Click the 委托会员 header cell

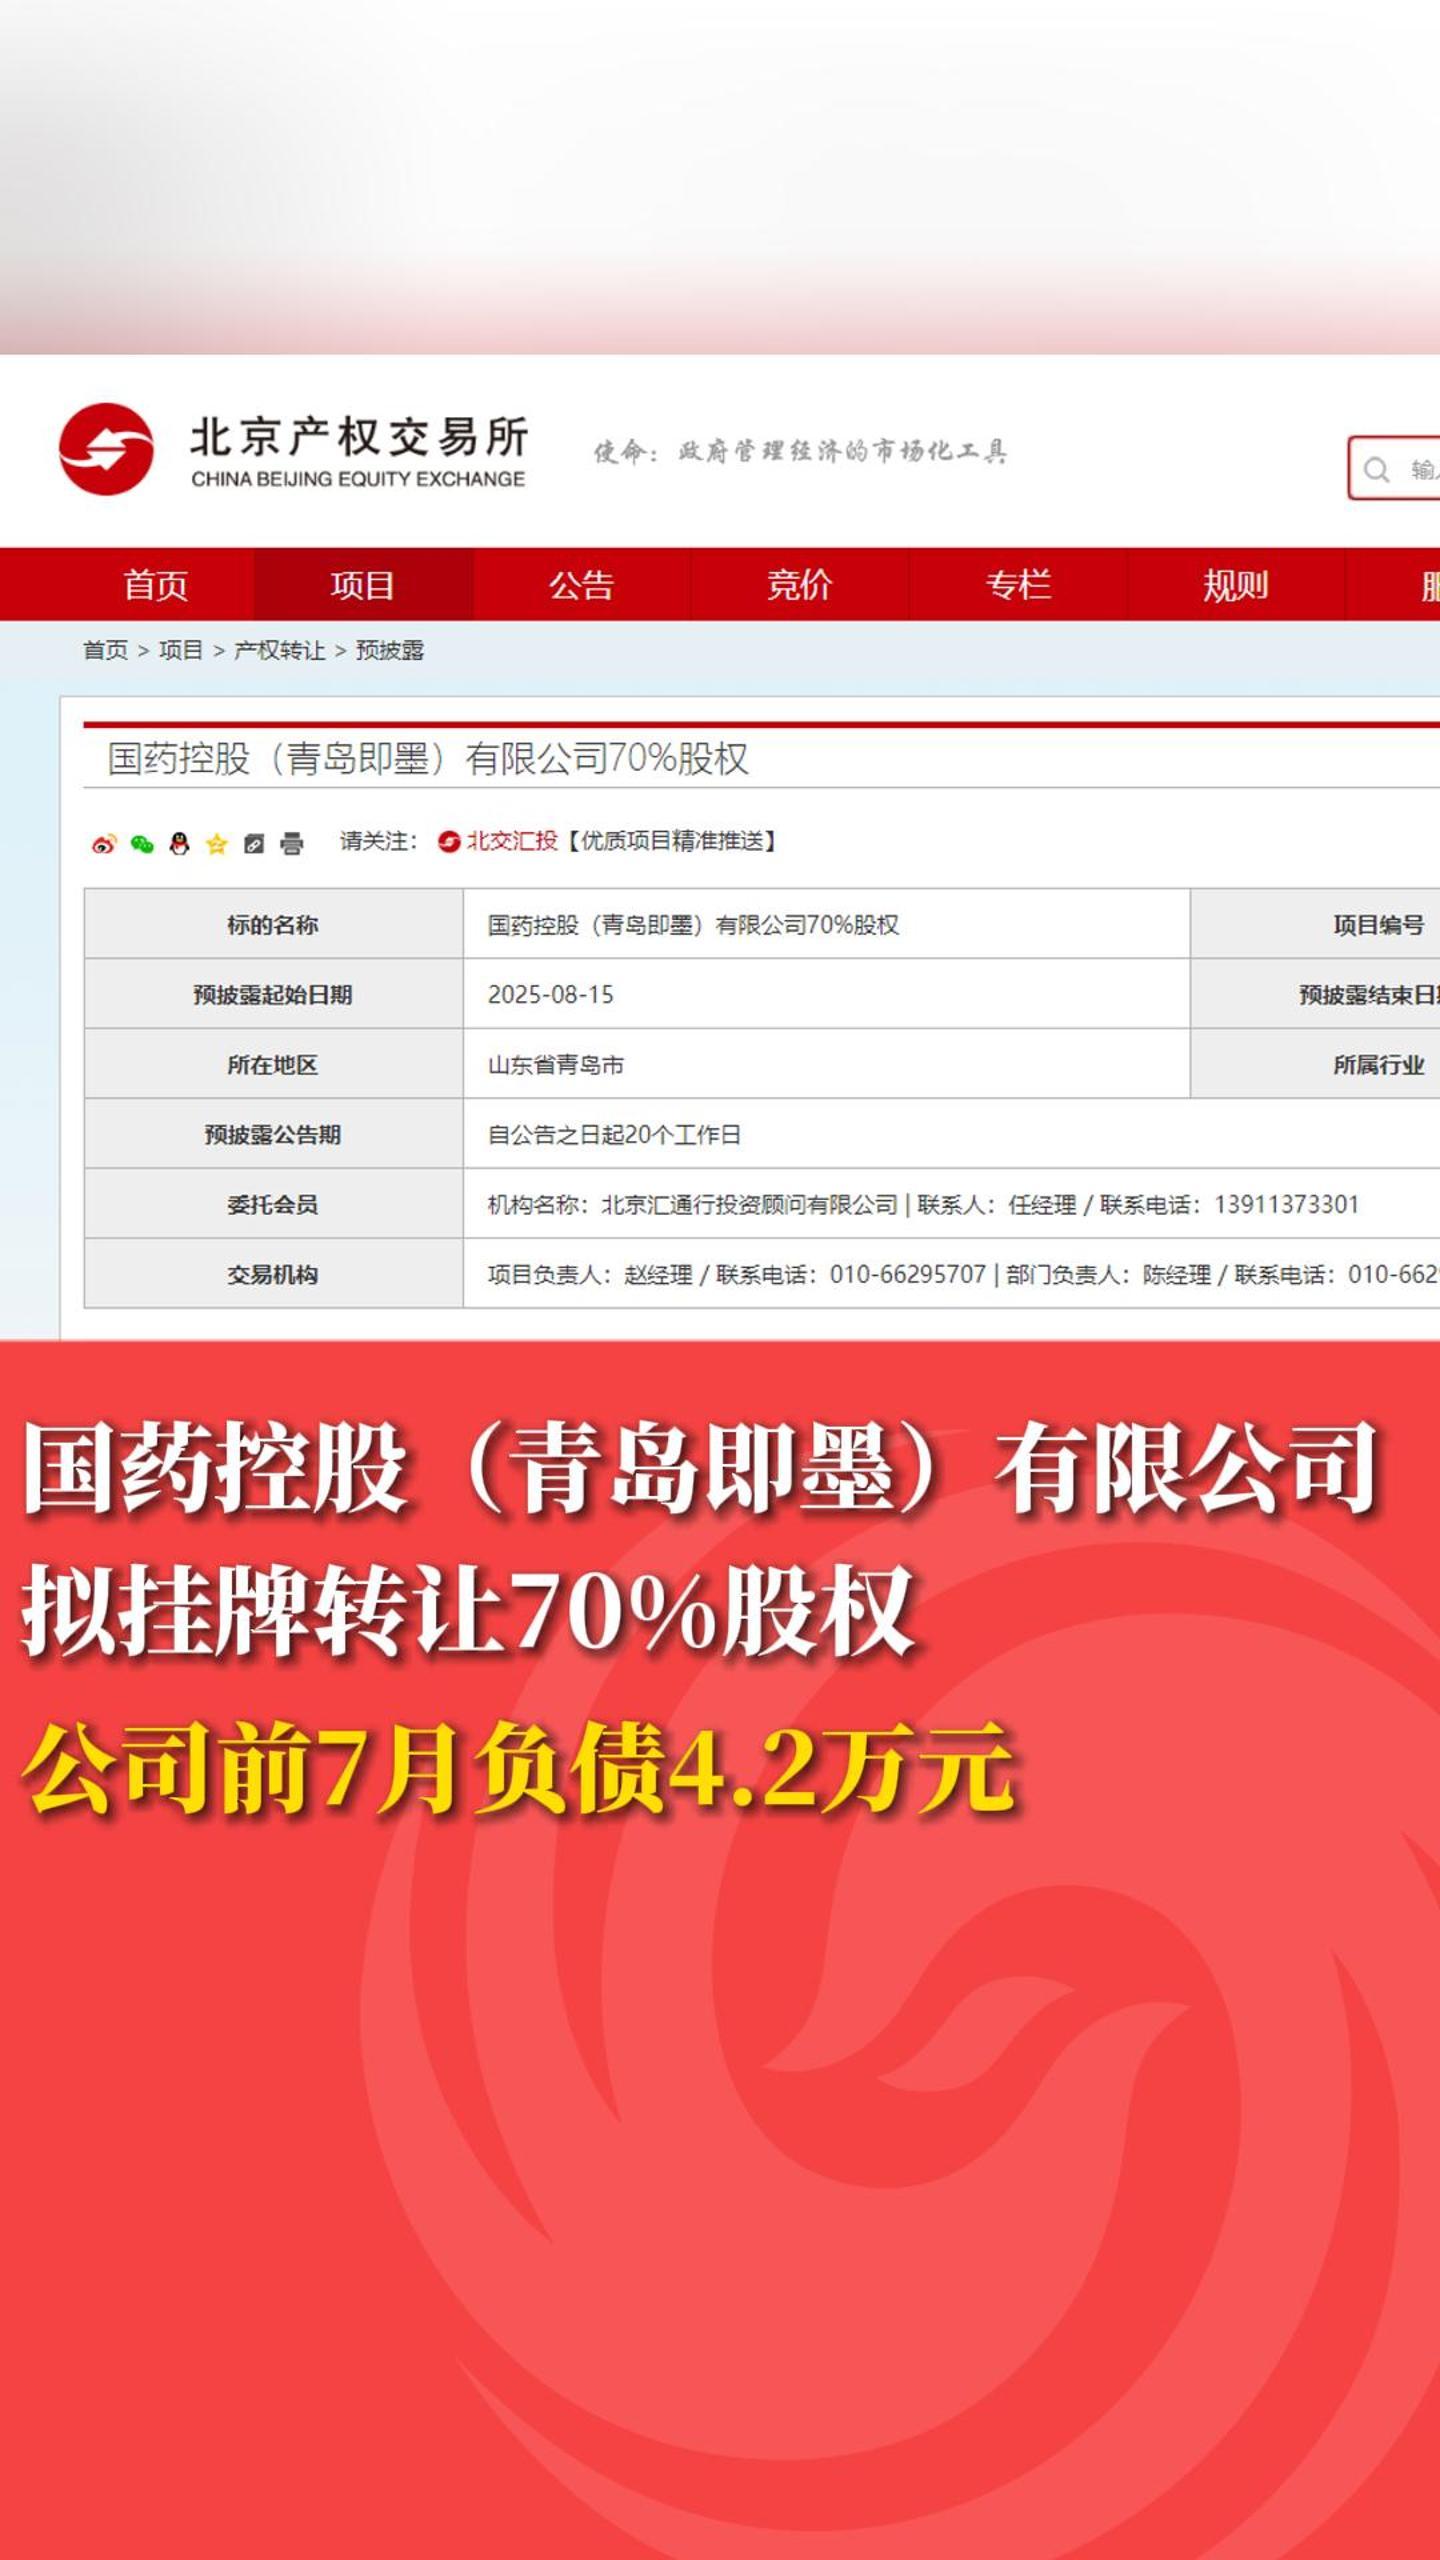click(x=273, y=1204)
